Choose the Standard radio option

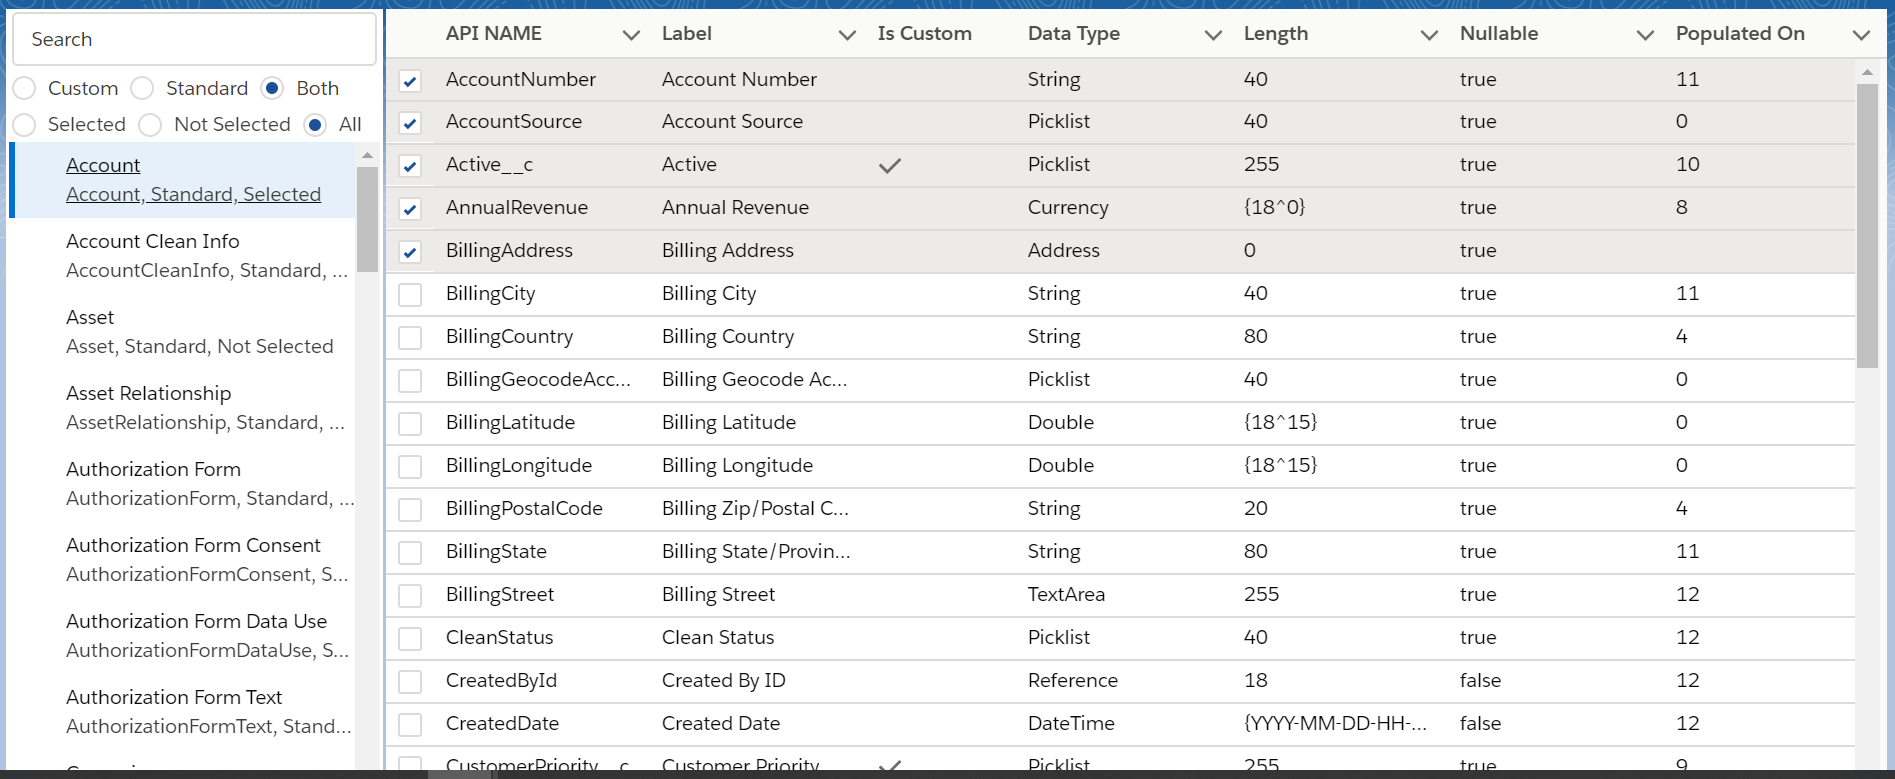click(143, 89)
